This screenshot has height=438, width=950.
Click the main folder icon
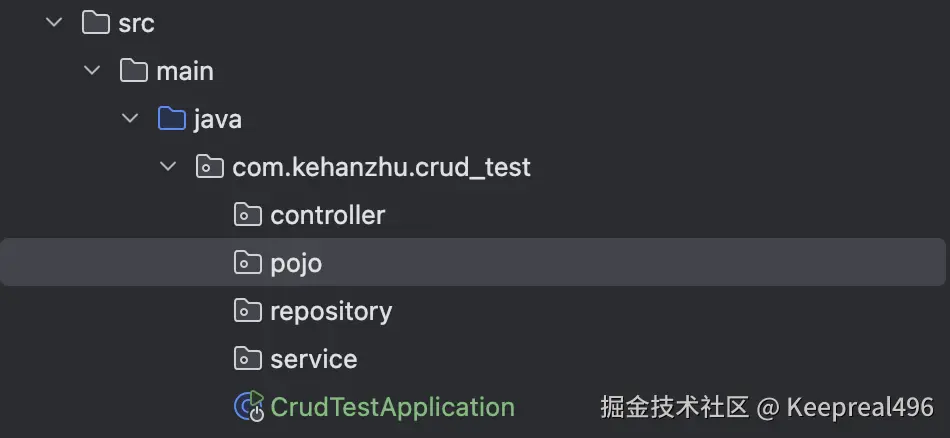(133, 71)
